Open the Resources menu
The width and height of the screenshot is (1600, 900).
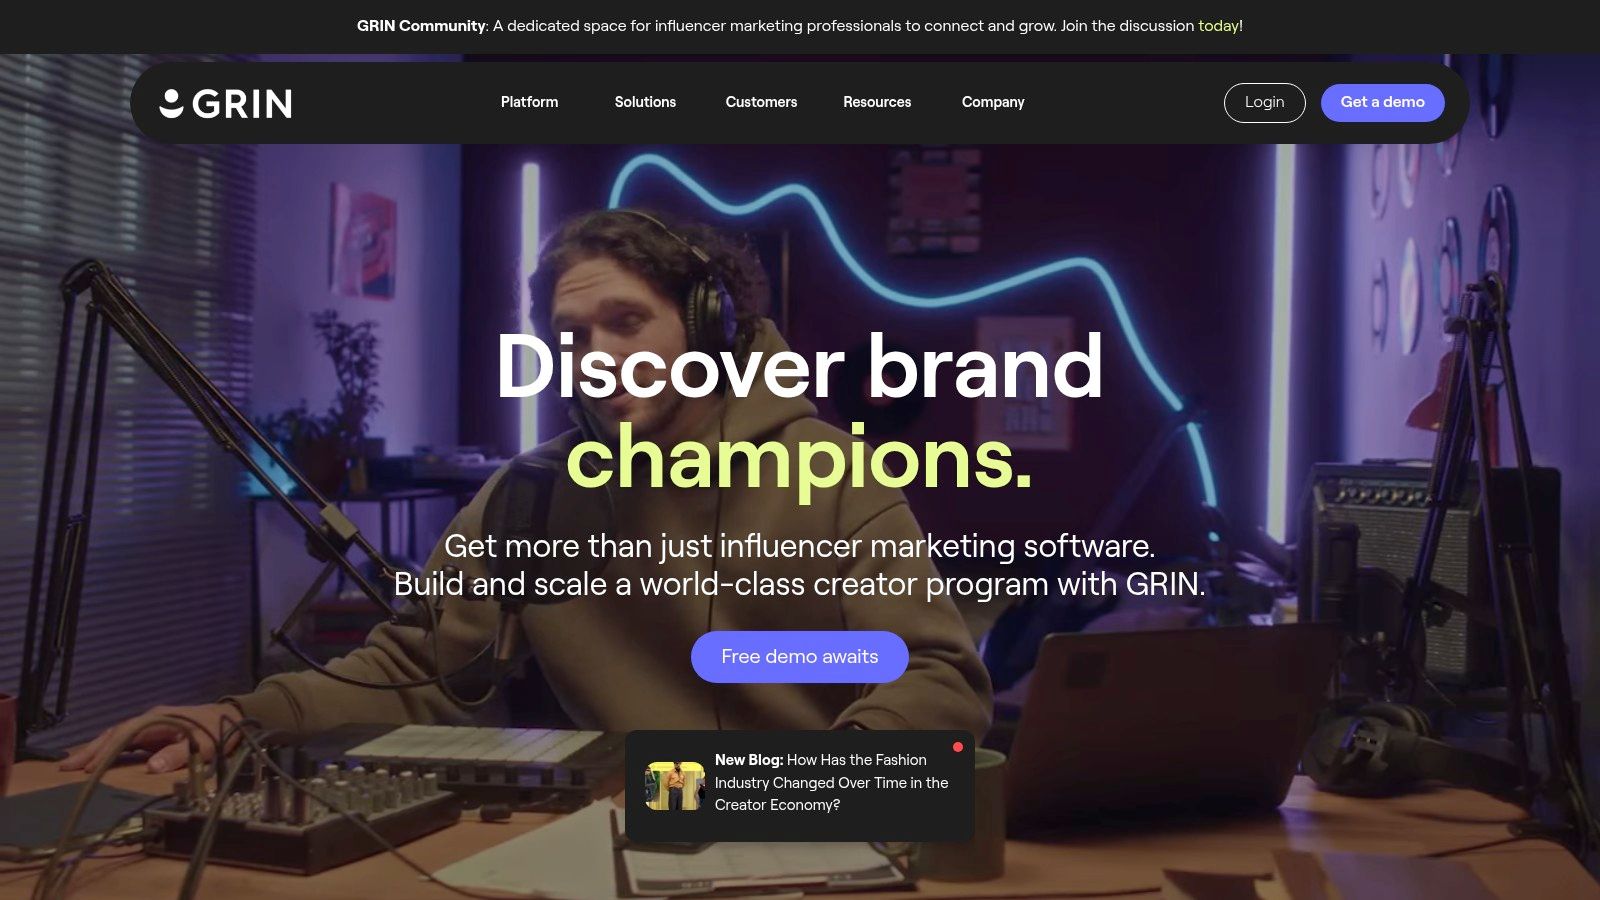[x=877, y=102]
